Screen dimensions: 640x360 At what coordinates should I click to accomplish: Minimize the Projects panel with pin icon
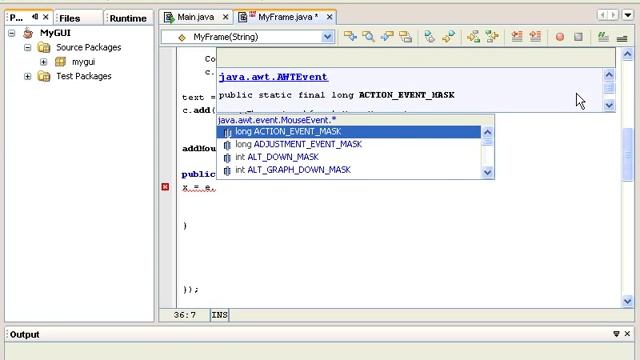pyautogui.click(x=35, y=17)
